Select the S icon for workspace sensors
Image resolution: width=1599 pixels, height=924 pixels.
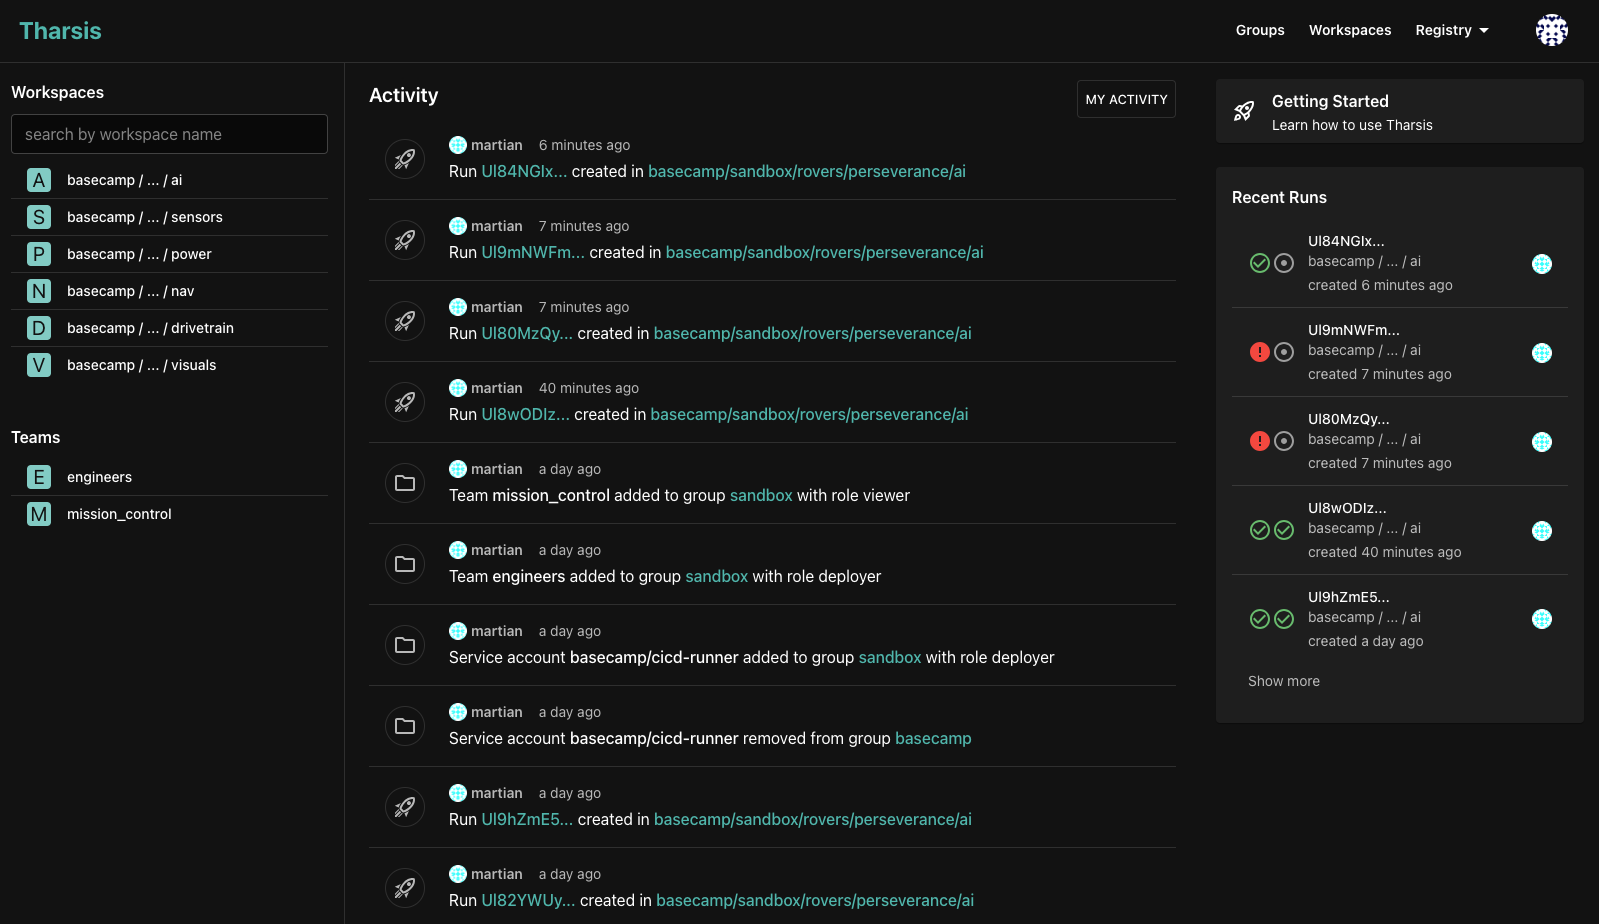(x=39, y=217)
